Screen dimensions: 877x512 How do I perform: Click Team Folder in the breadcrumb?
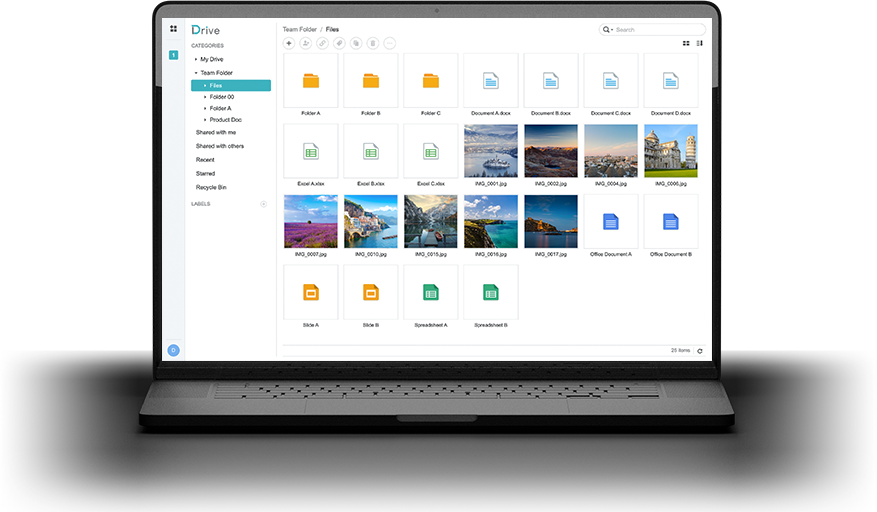(x=299, y=30)
